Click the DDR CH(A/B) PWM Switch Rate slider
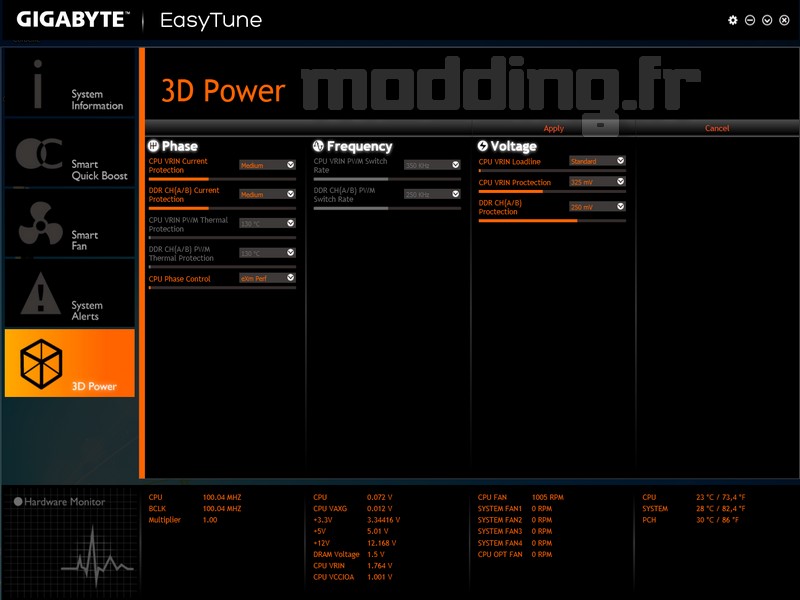800x600 pixels. pyautogui.click(x=387, y=208)
